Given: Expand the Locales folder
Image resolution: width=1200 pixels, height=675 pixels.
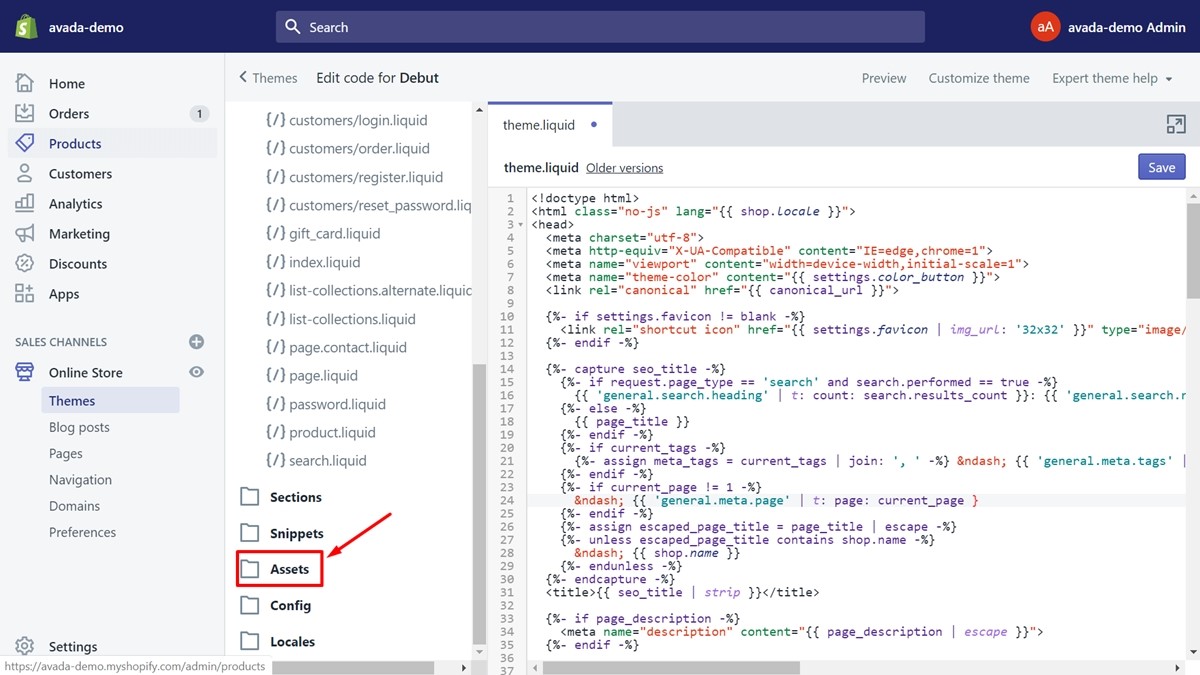Looking at the screenshot, I should (292, 641).
